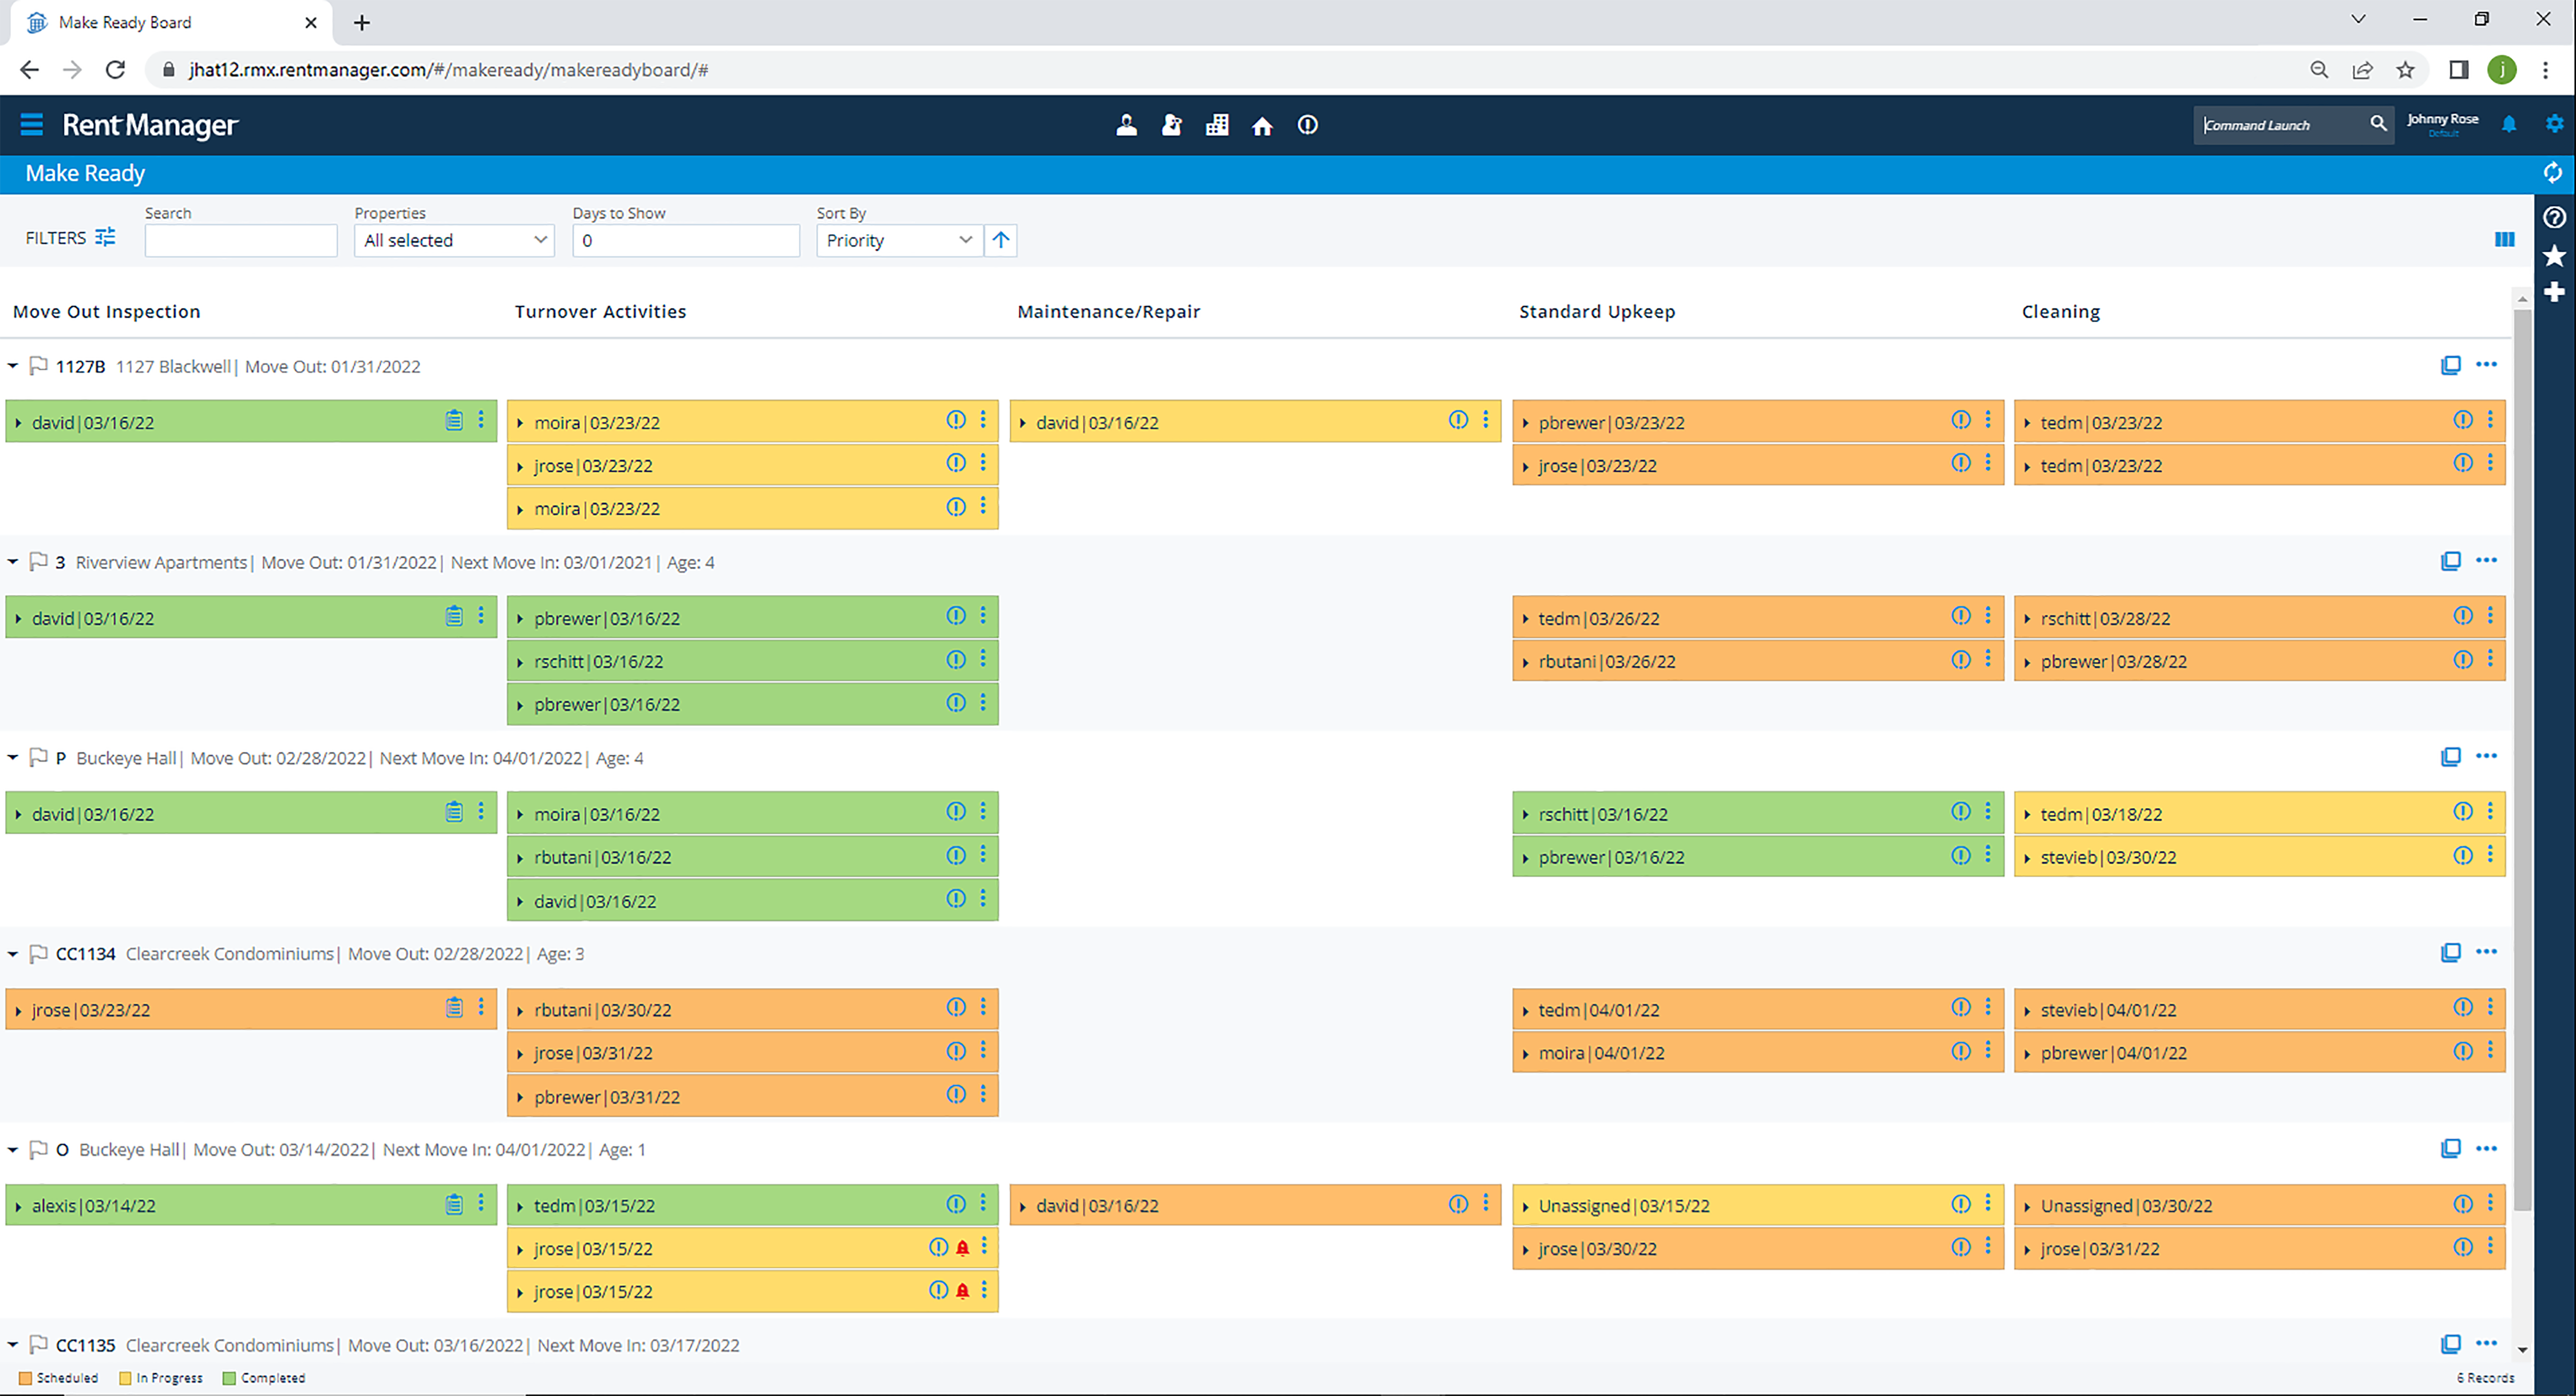The height and width of the screenshot is (1396, 2576).
Task: Open checklist icon on jrose 03/23/22 inspection card
Action: [454, 1008]
